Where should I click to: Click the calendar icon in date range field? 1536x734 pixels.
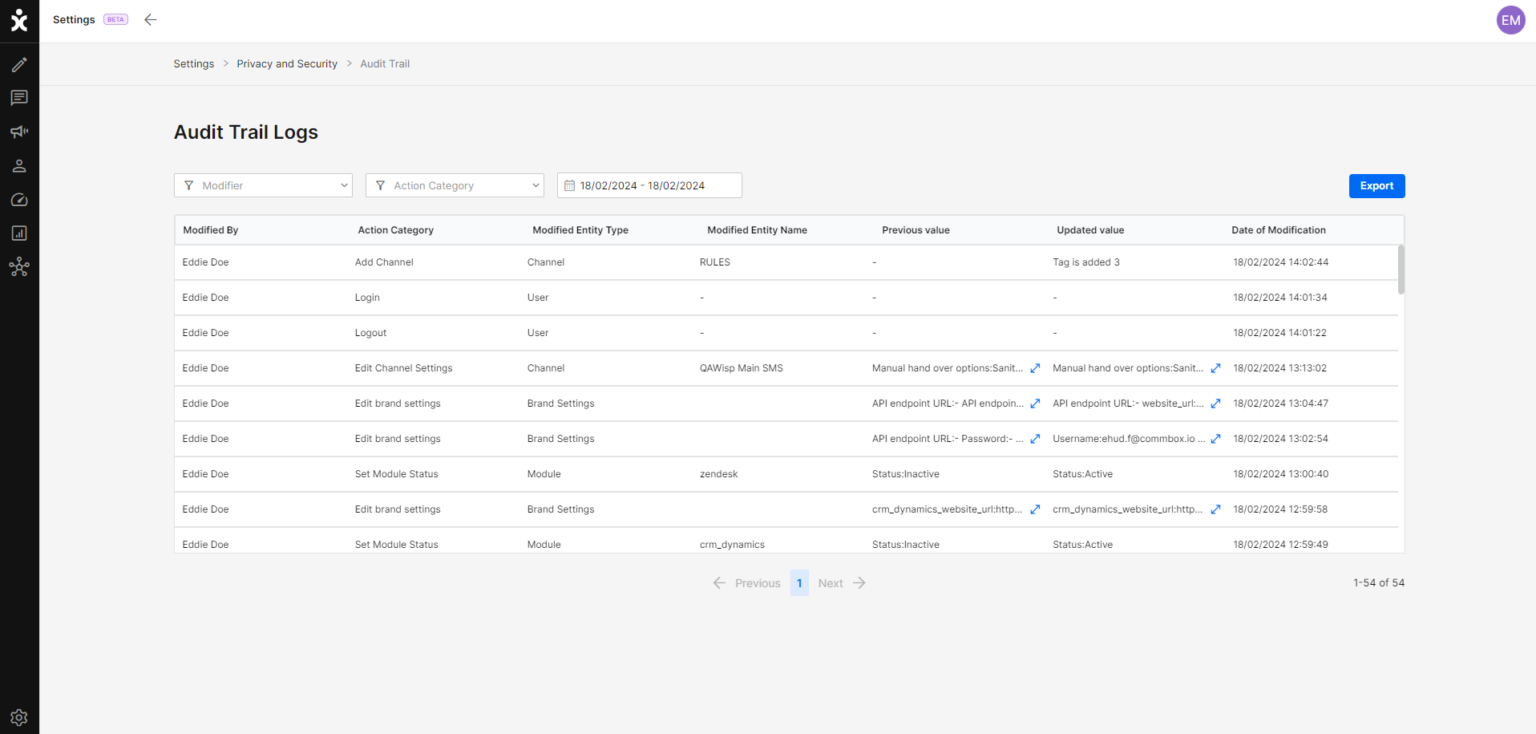(570, 185)
